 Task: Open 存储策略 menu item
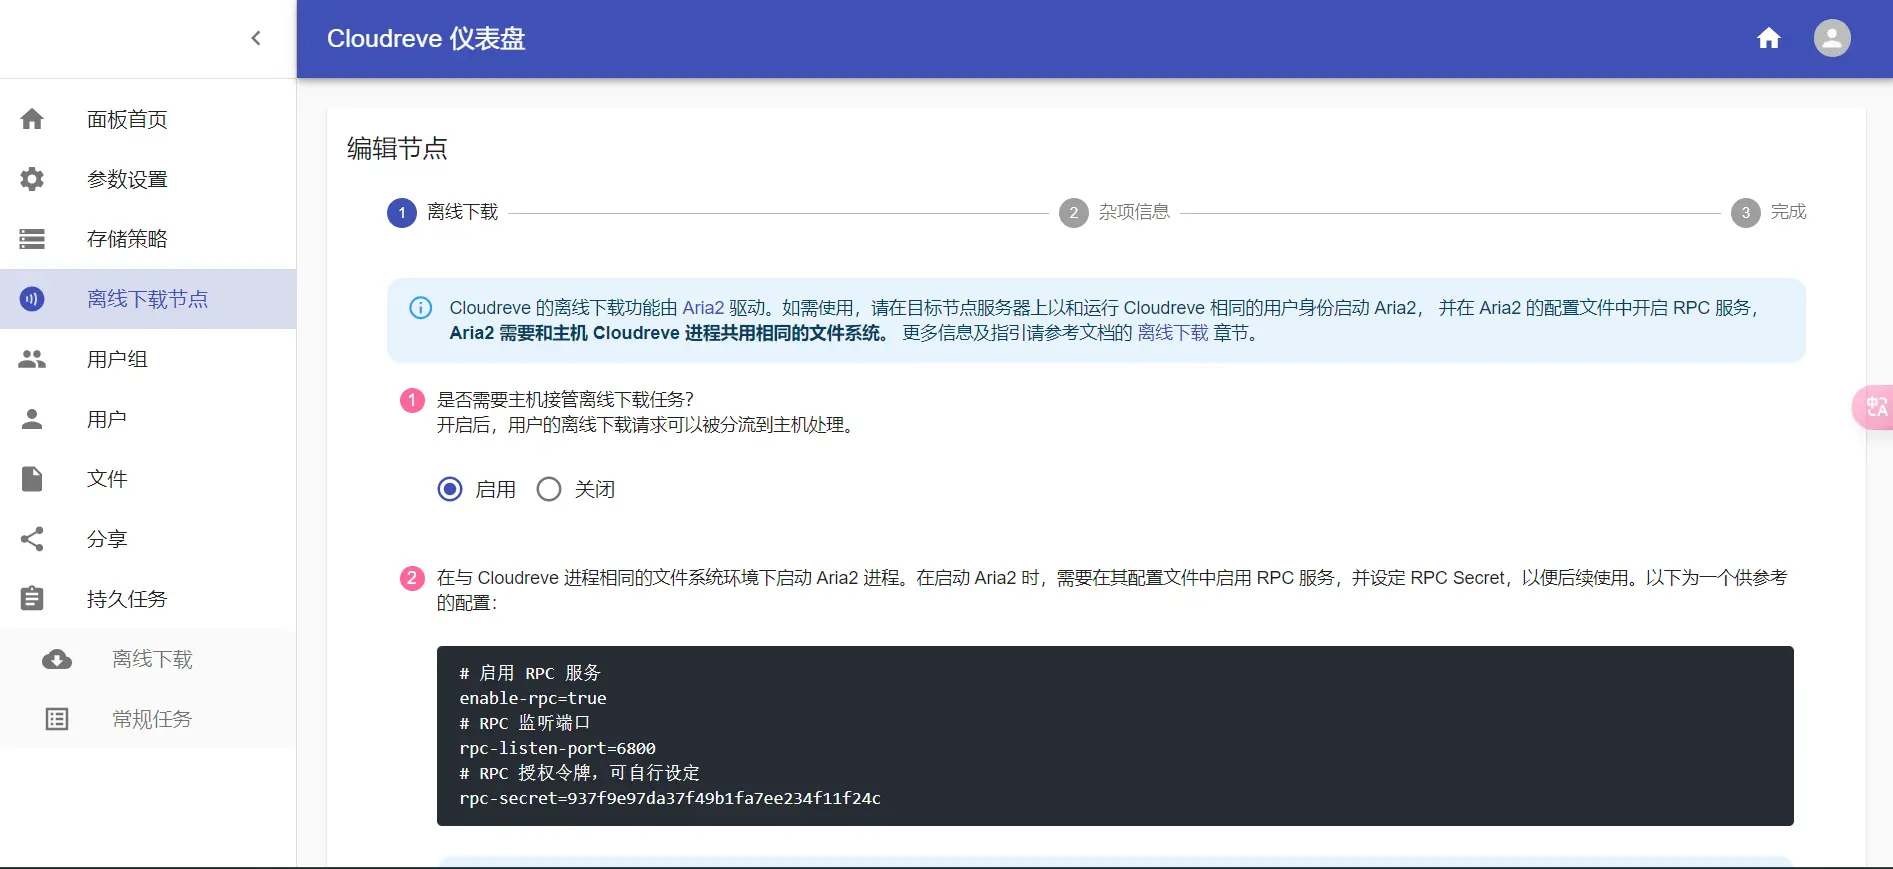pyautogui.click(x=148, y=239)
